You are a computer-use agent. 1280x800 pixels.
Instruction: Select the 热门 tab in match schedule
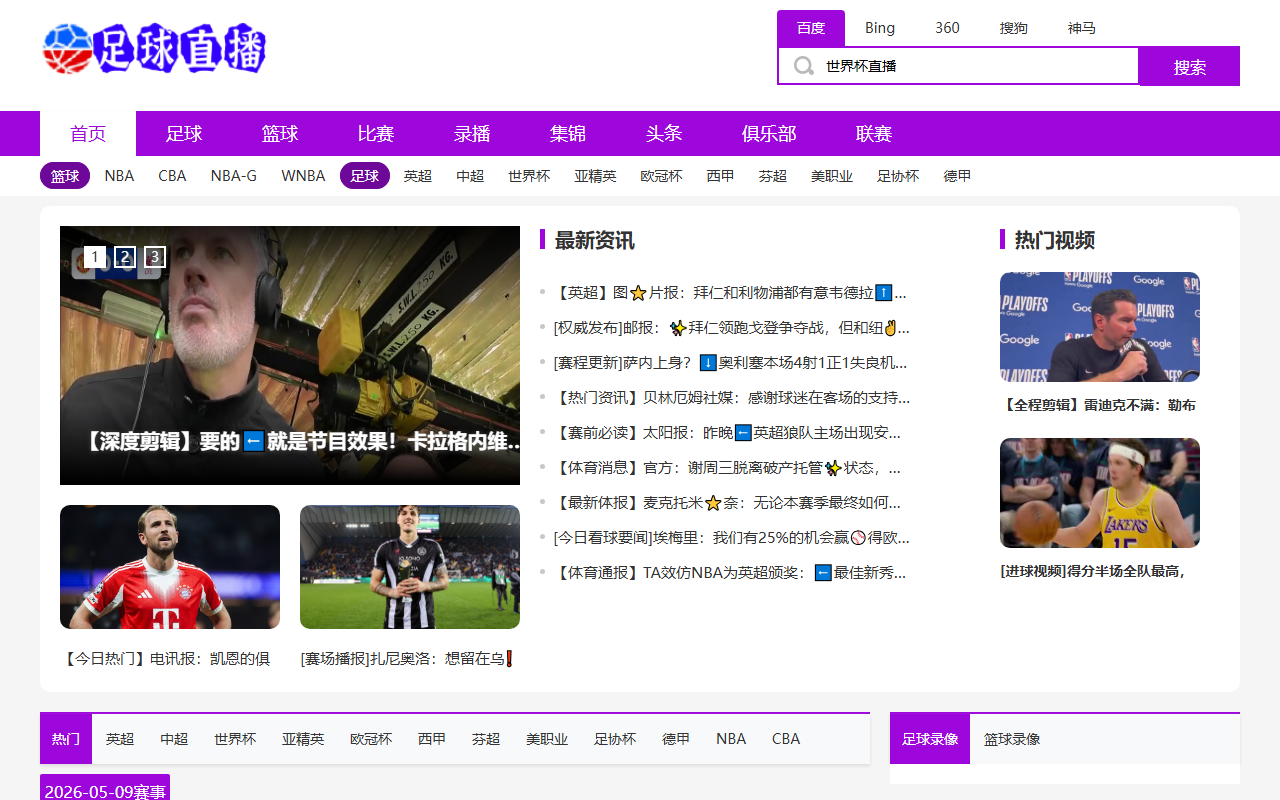pyautogui.click(x=66, y=739)
